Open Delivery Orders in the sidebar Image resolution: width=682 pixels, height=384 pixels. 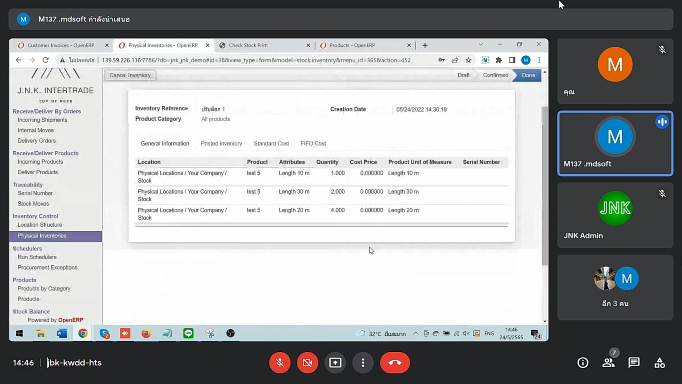pos(37,141)
